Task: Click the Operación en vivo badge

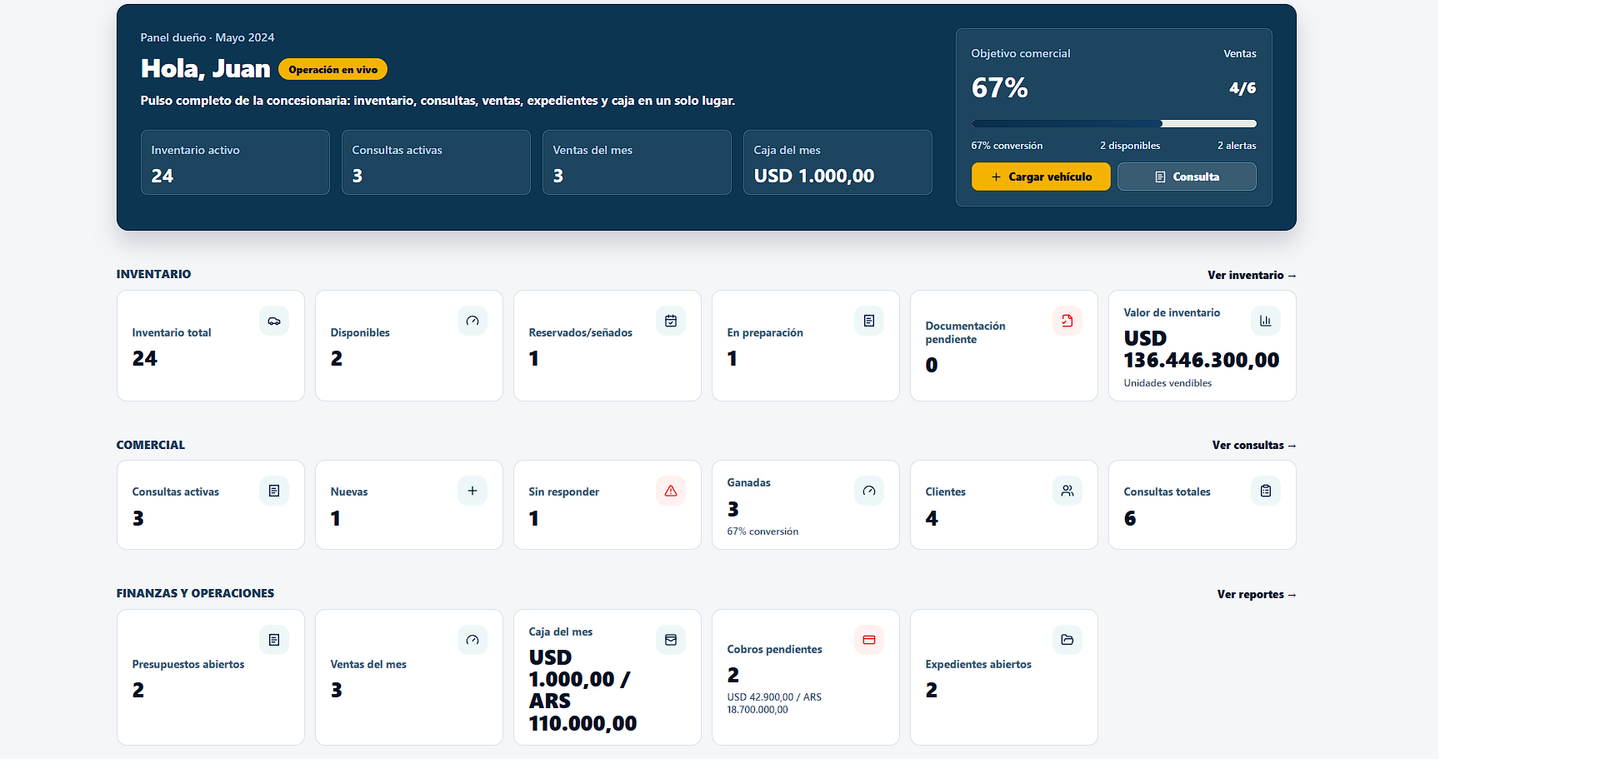Action: [x=333, y=70]
